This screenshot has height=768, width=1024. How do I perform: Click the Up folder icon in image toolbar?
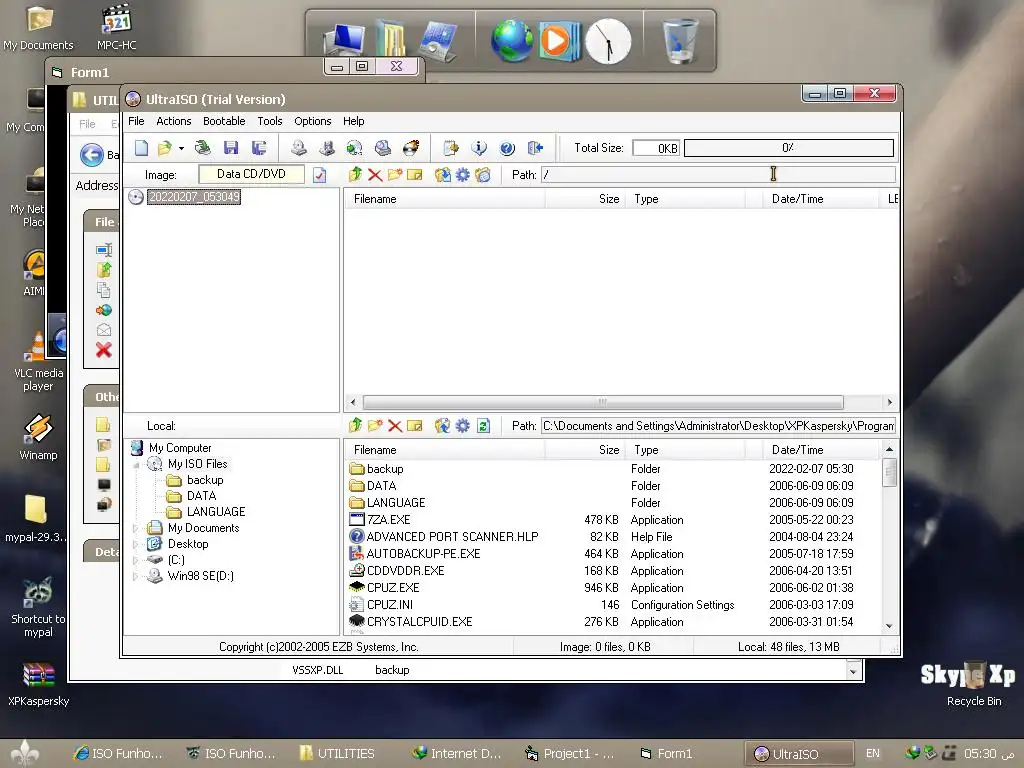pos(355,174)
